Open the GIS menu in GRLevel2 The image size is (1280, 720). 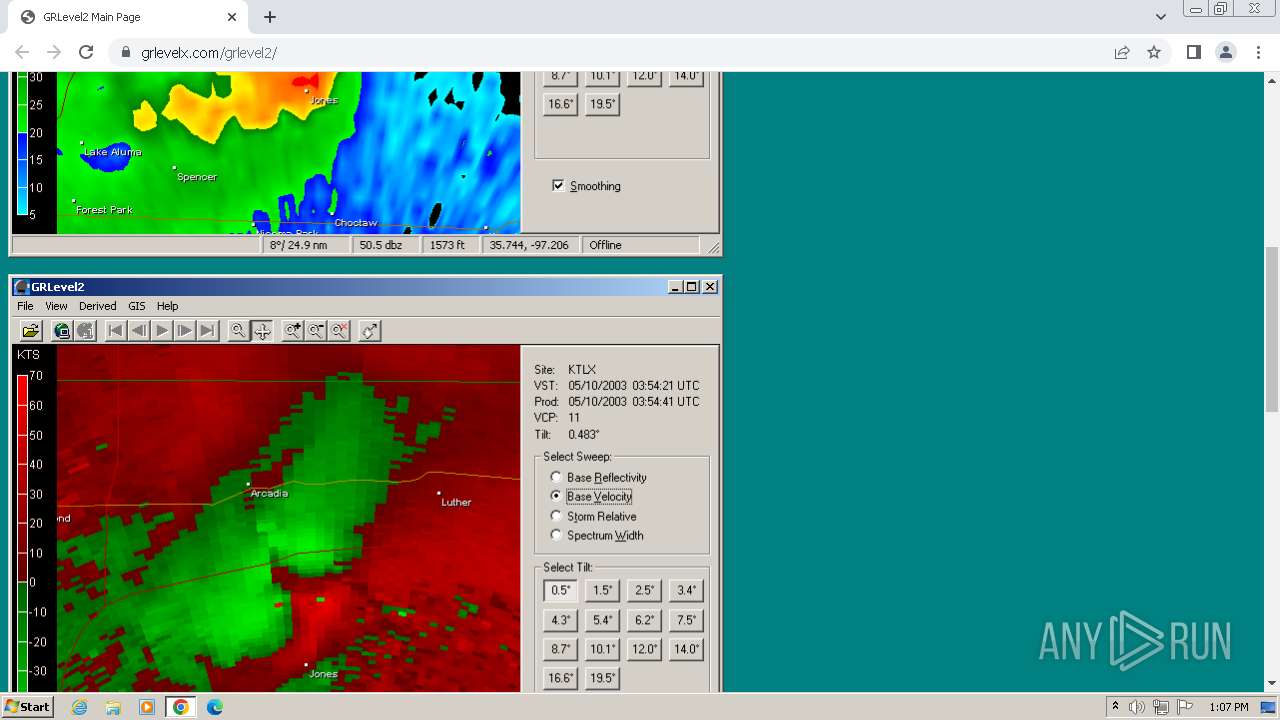coord(136,306)
